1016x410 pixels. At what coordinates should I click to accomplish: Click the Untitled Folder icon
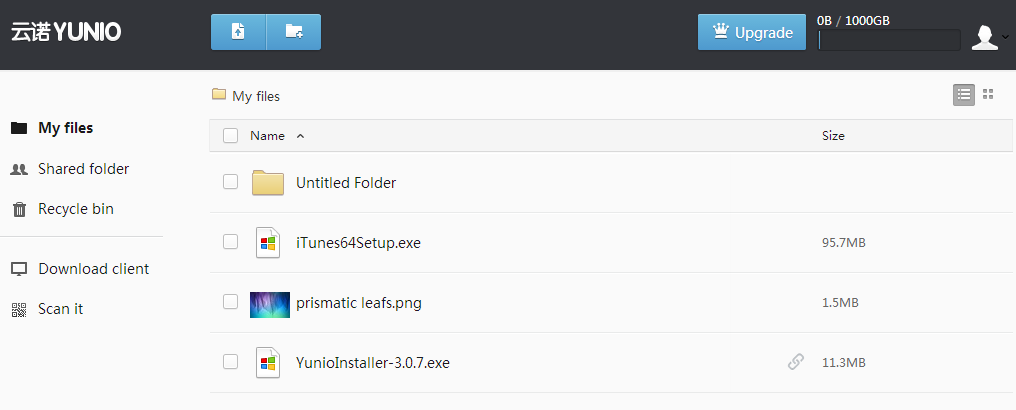click(268, 183)
